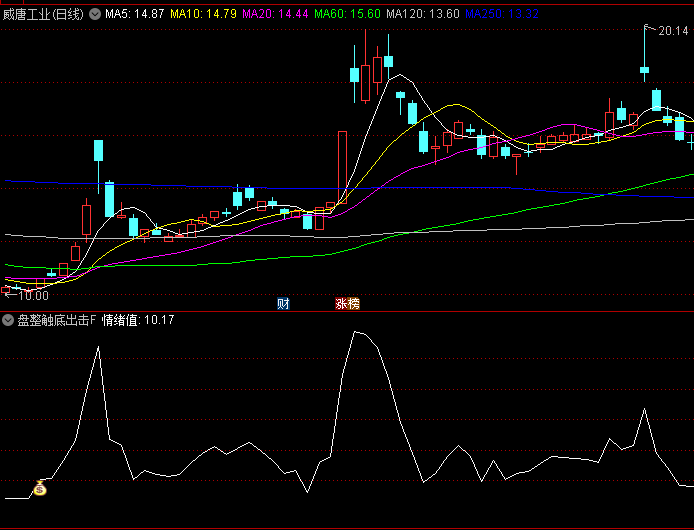Expand the 盘整触底出击F indicator dropdown

pyautogui.click(x=8, y=320)
